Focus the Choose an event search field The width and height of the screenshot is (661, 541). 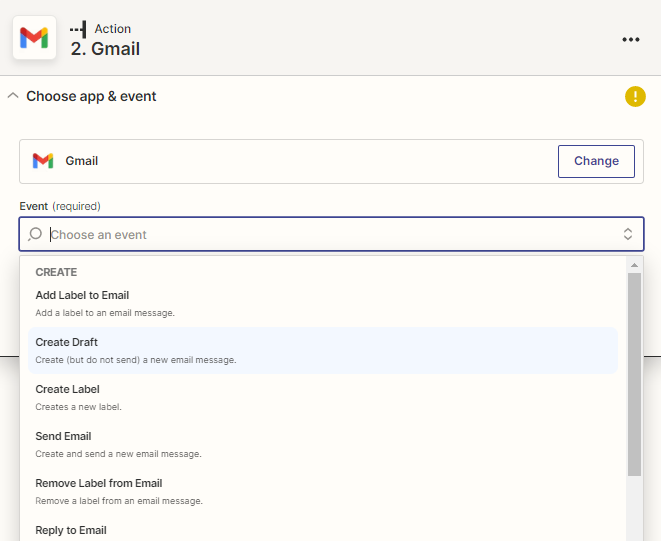point(331,234)
